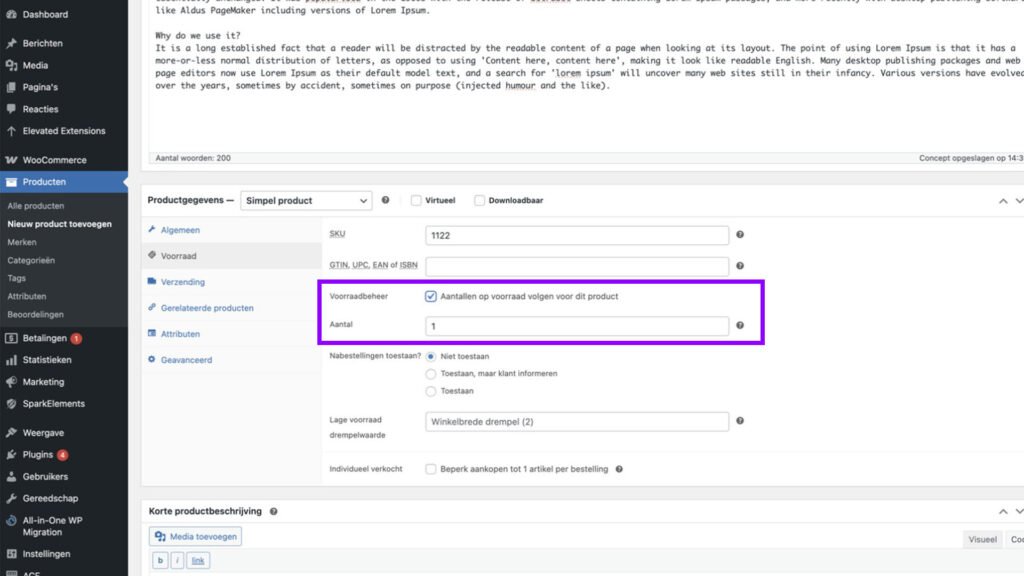Open the WooCommerce sidebar icon
The image size is (1024, 576).
(x=12, y=159)
